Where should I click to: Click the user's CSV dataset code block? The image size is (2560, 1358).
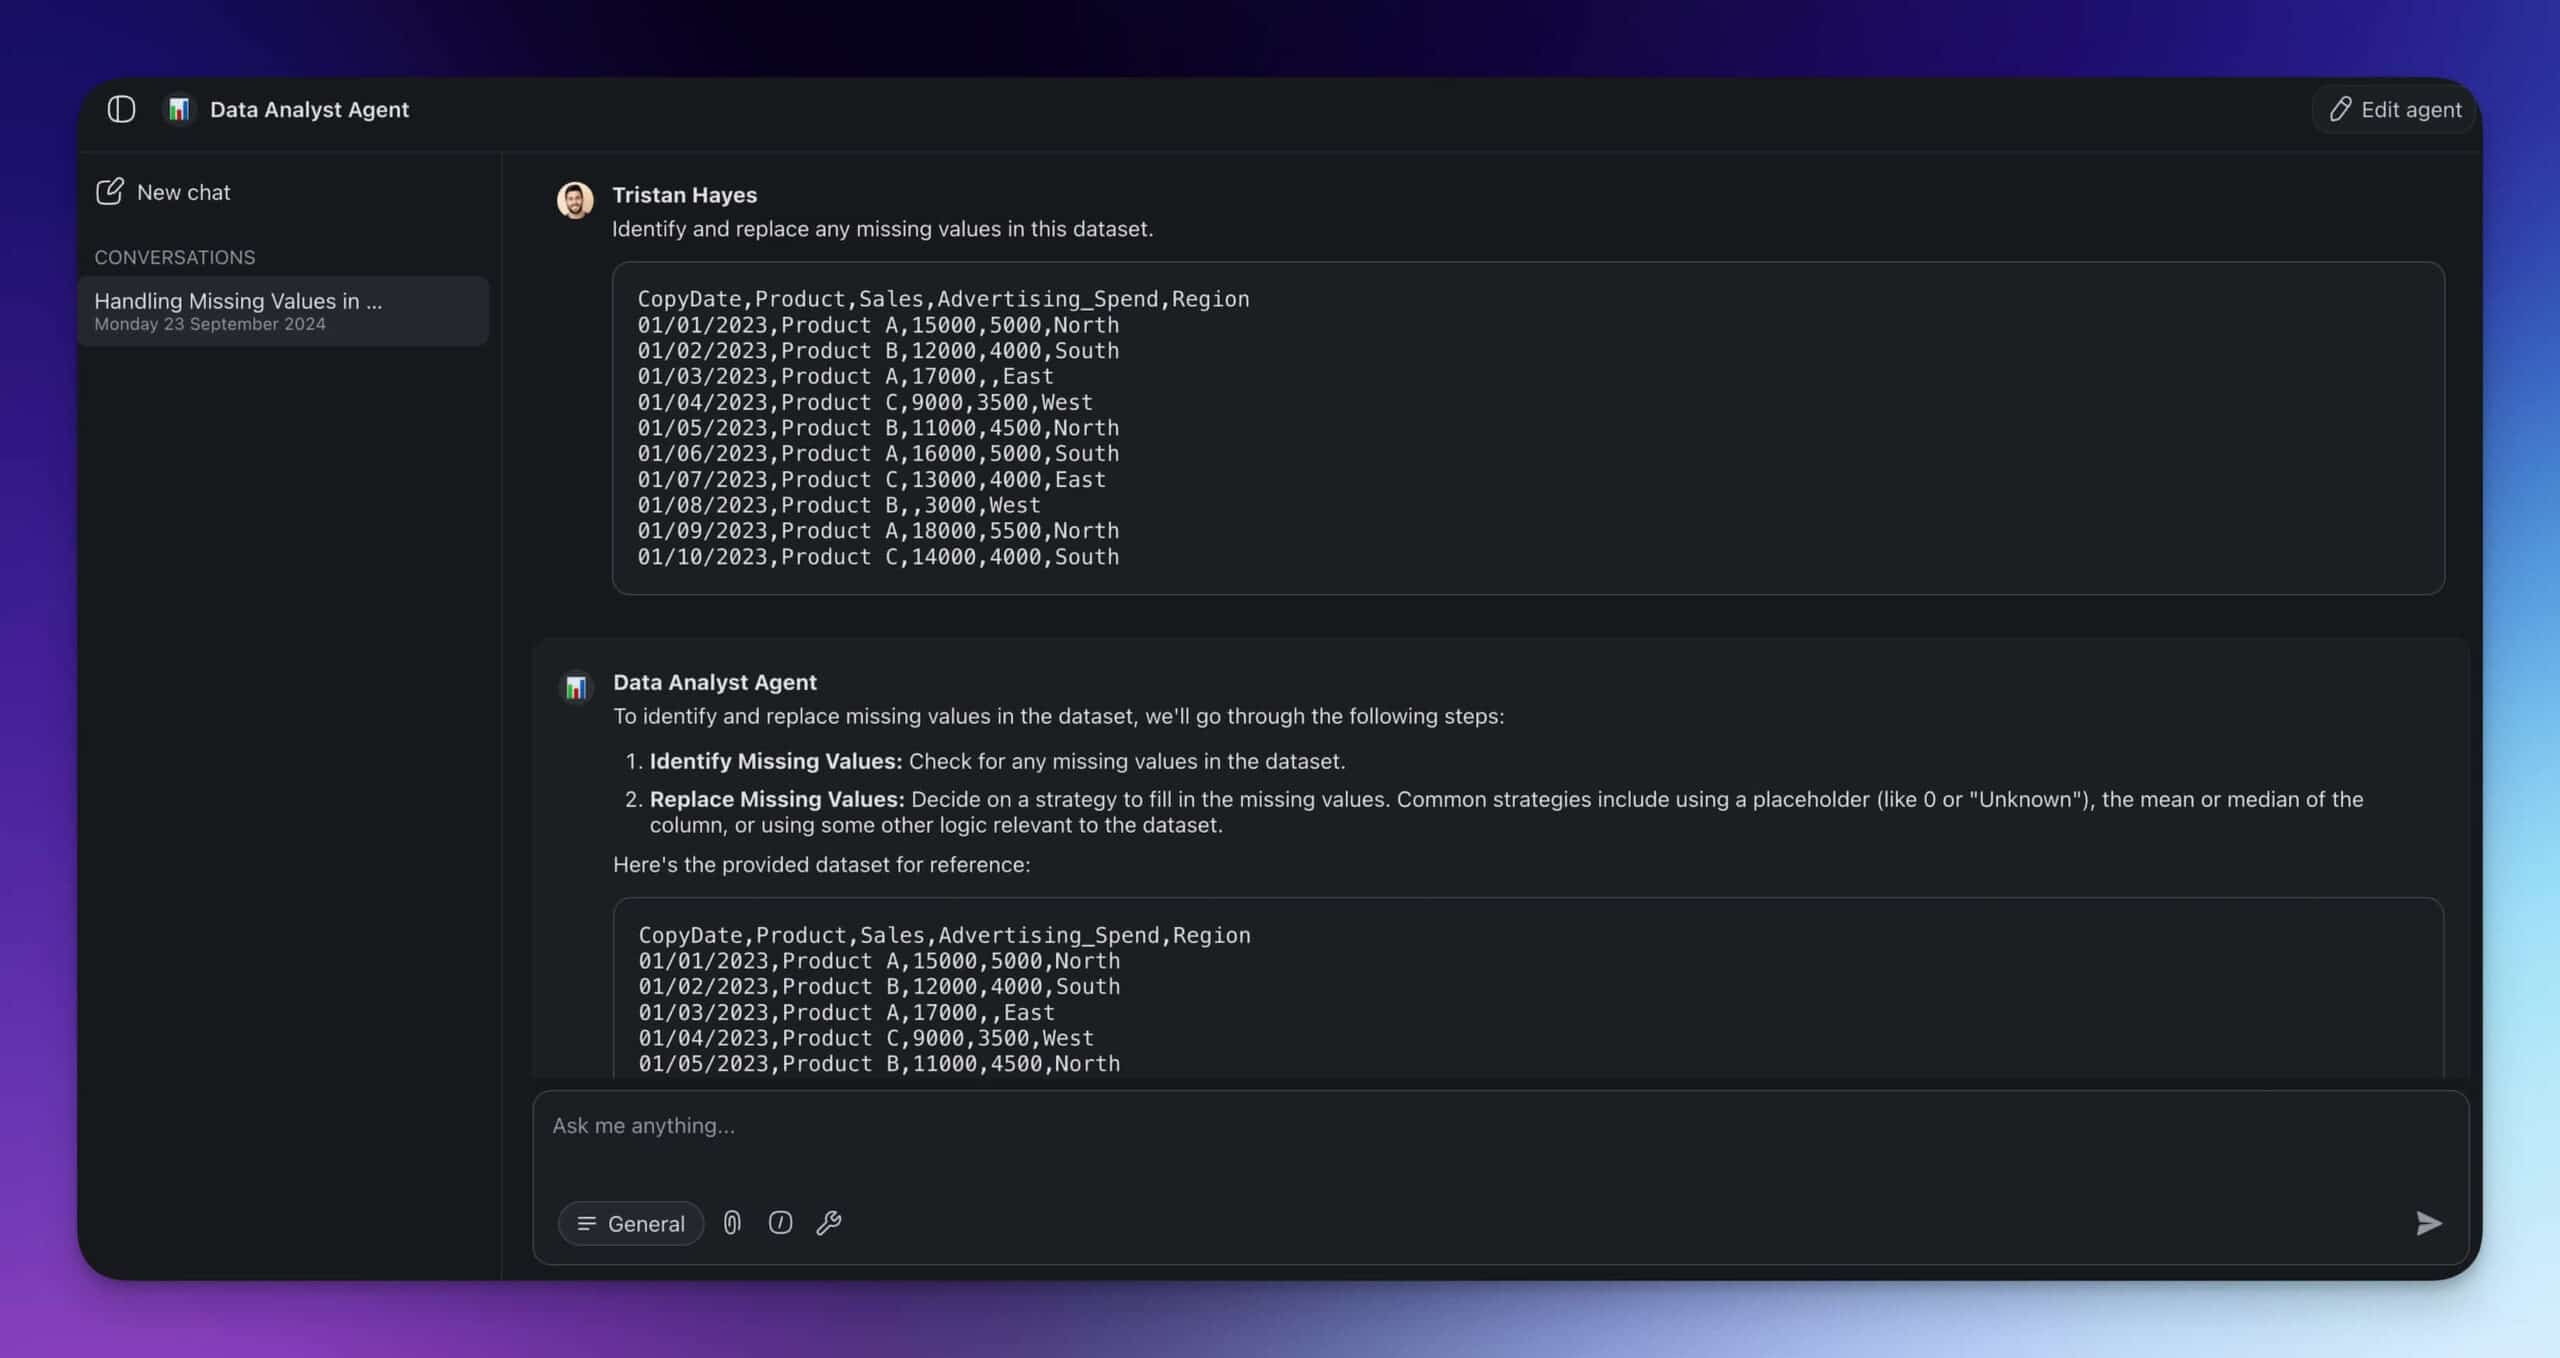pyautogui.click(x=1527, y=428)
